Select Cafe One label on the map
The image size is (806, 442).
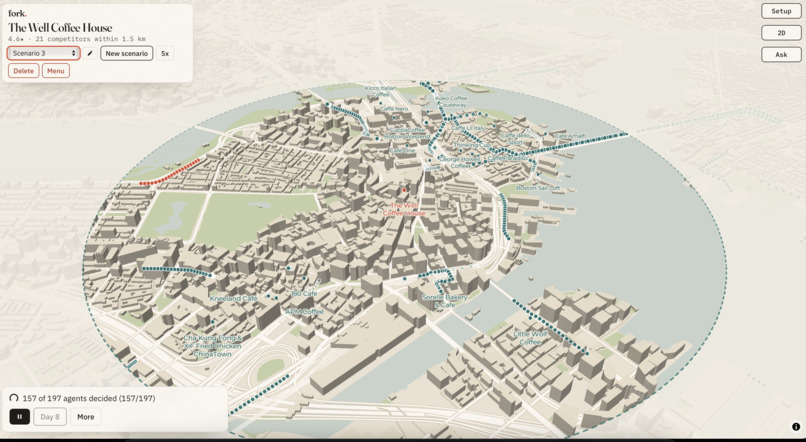coord(401,151)
